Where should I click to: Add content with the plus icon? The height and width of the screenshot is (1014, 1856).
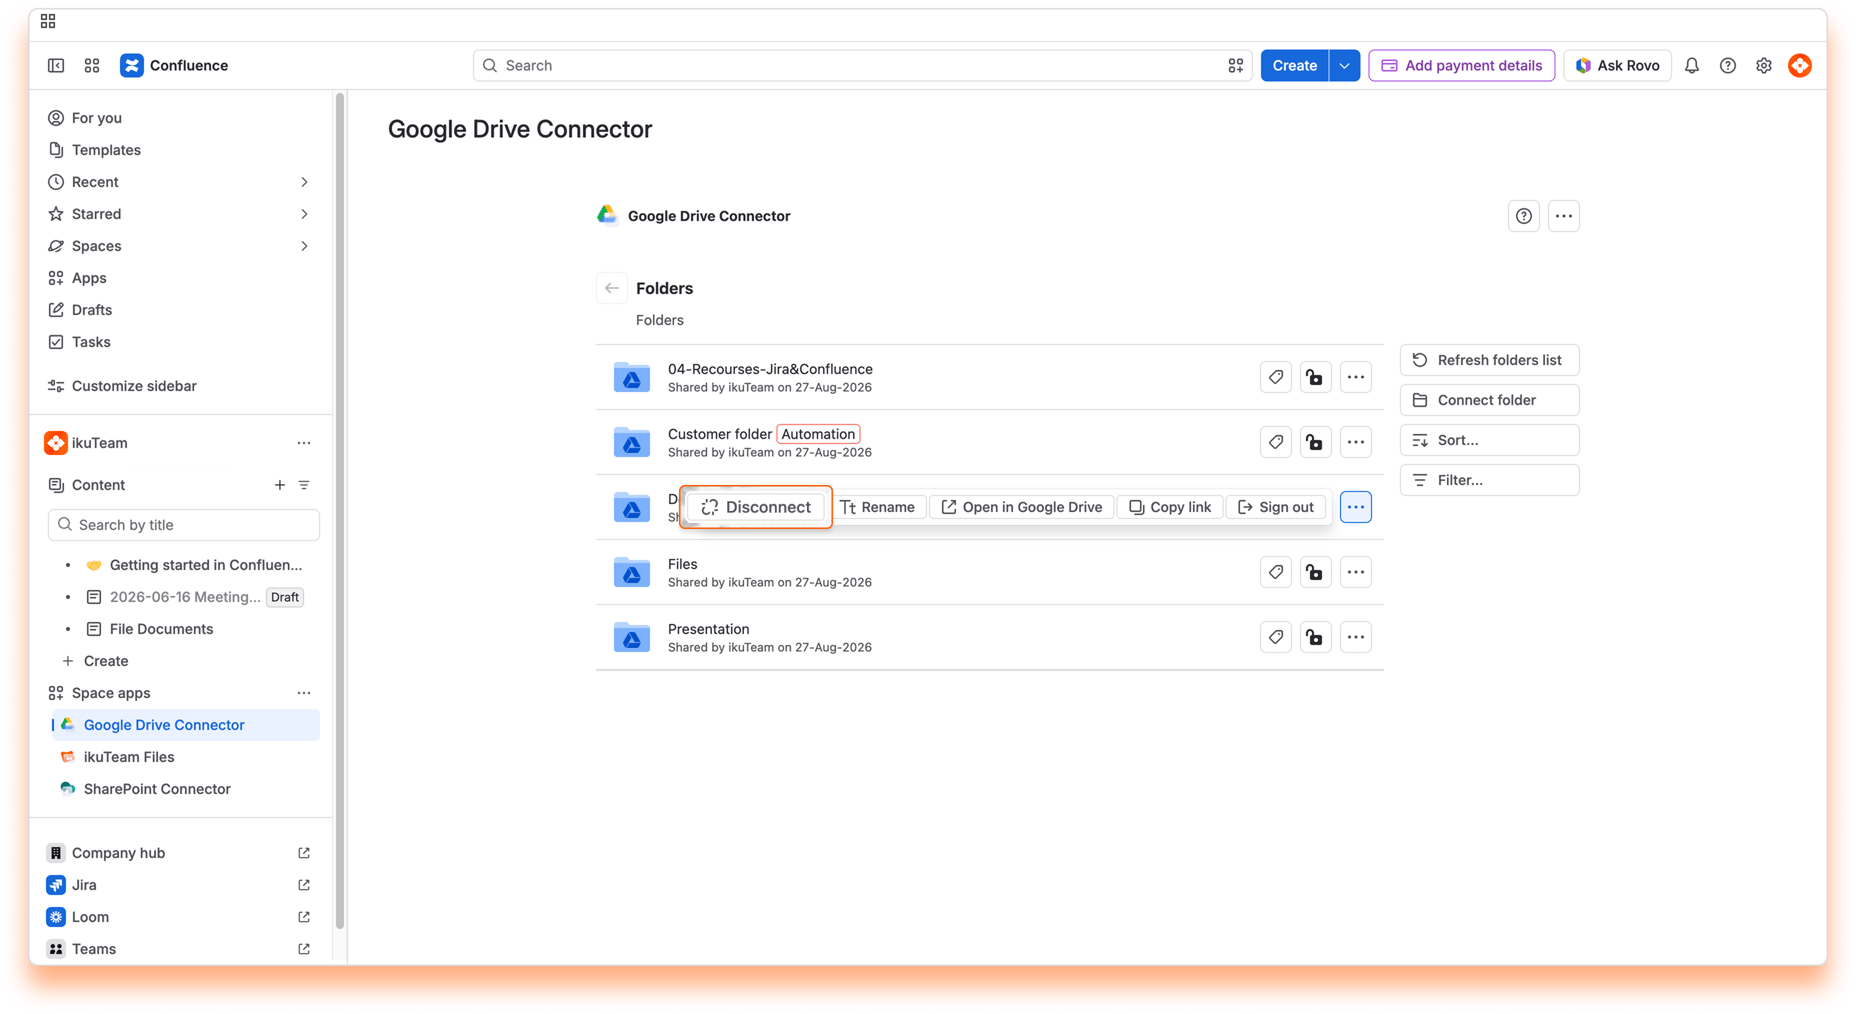(280, 485)
